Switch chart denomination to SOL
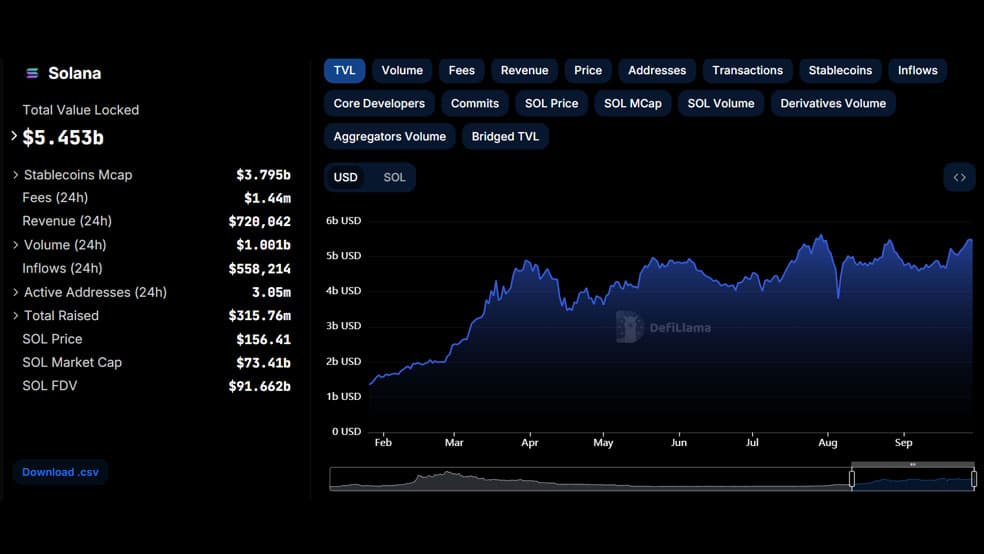The width and height of the screenshot is (984, 554). click(x=395, y=178)
